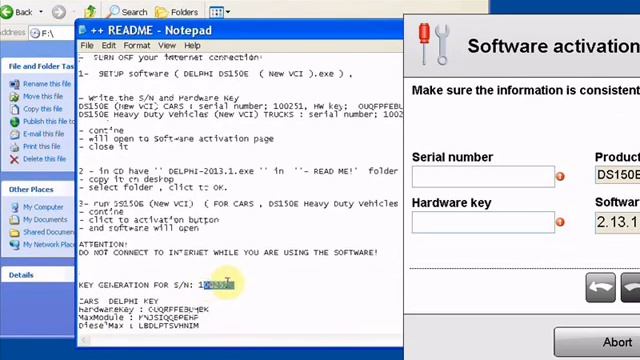Open Search in Explorer toolbar

pyautogui.click(x=127, y=12)
